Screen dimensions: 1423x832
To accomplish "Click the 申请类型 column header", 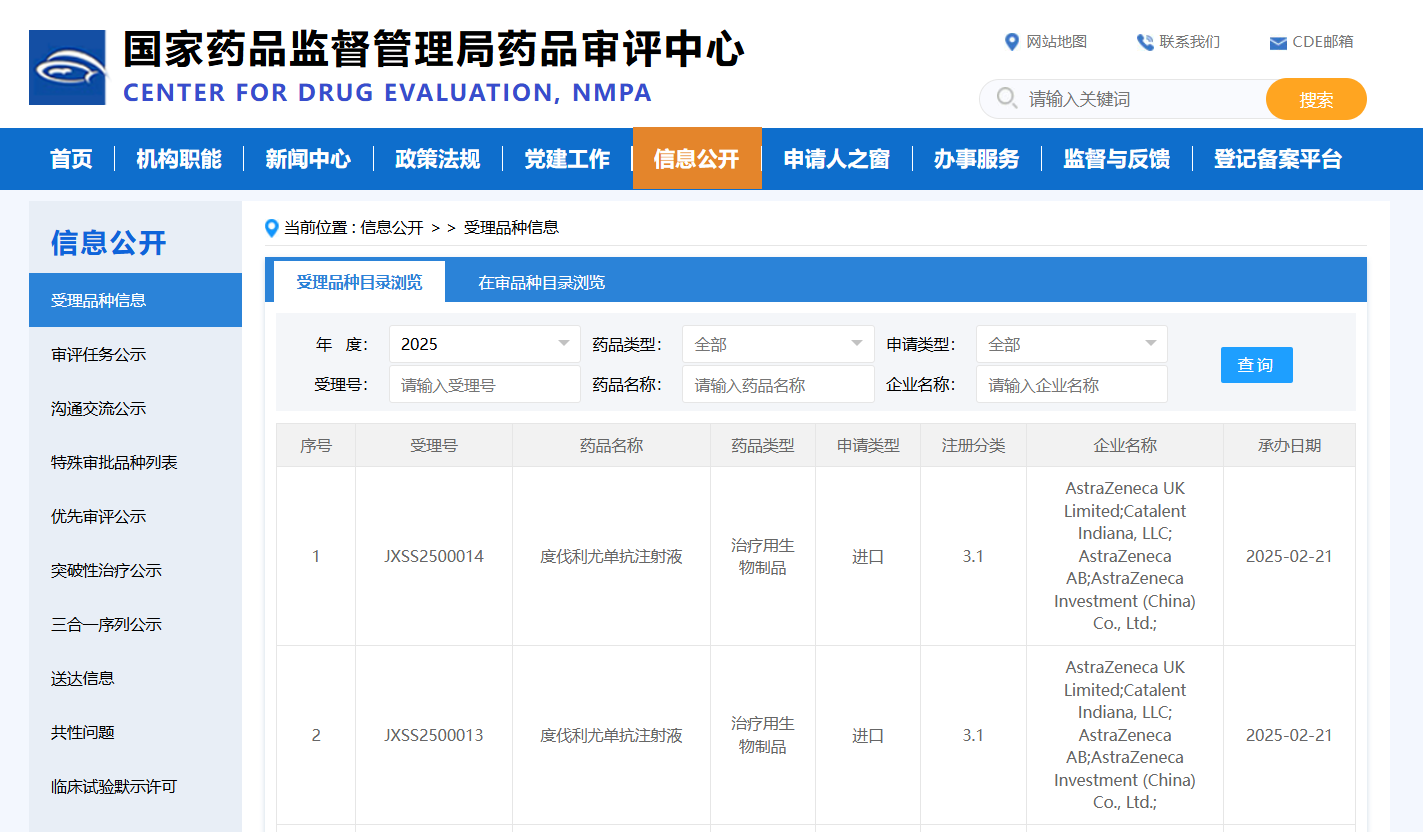I will [x=868, y=445].
